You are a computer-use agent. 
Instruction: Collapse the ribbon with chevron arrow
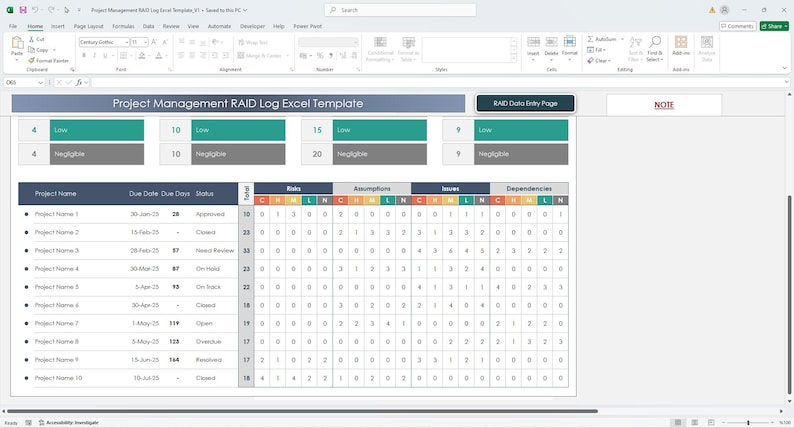tap(785, 68)
